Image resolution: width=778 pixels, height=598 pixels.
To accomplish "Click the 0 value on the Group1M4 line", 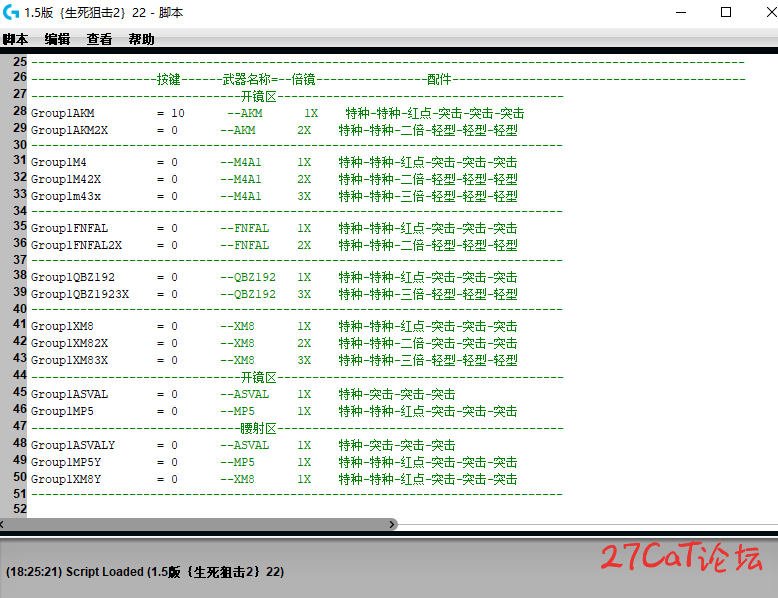I will (174, 162).
